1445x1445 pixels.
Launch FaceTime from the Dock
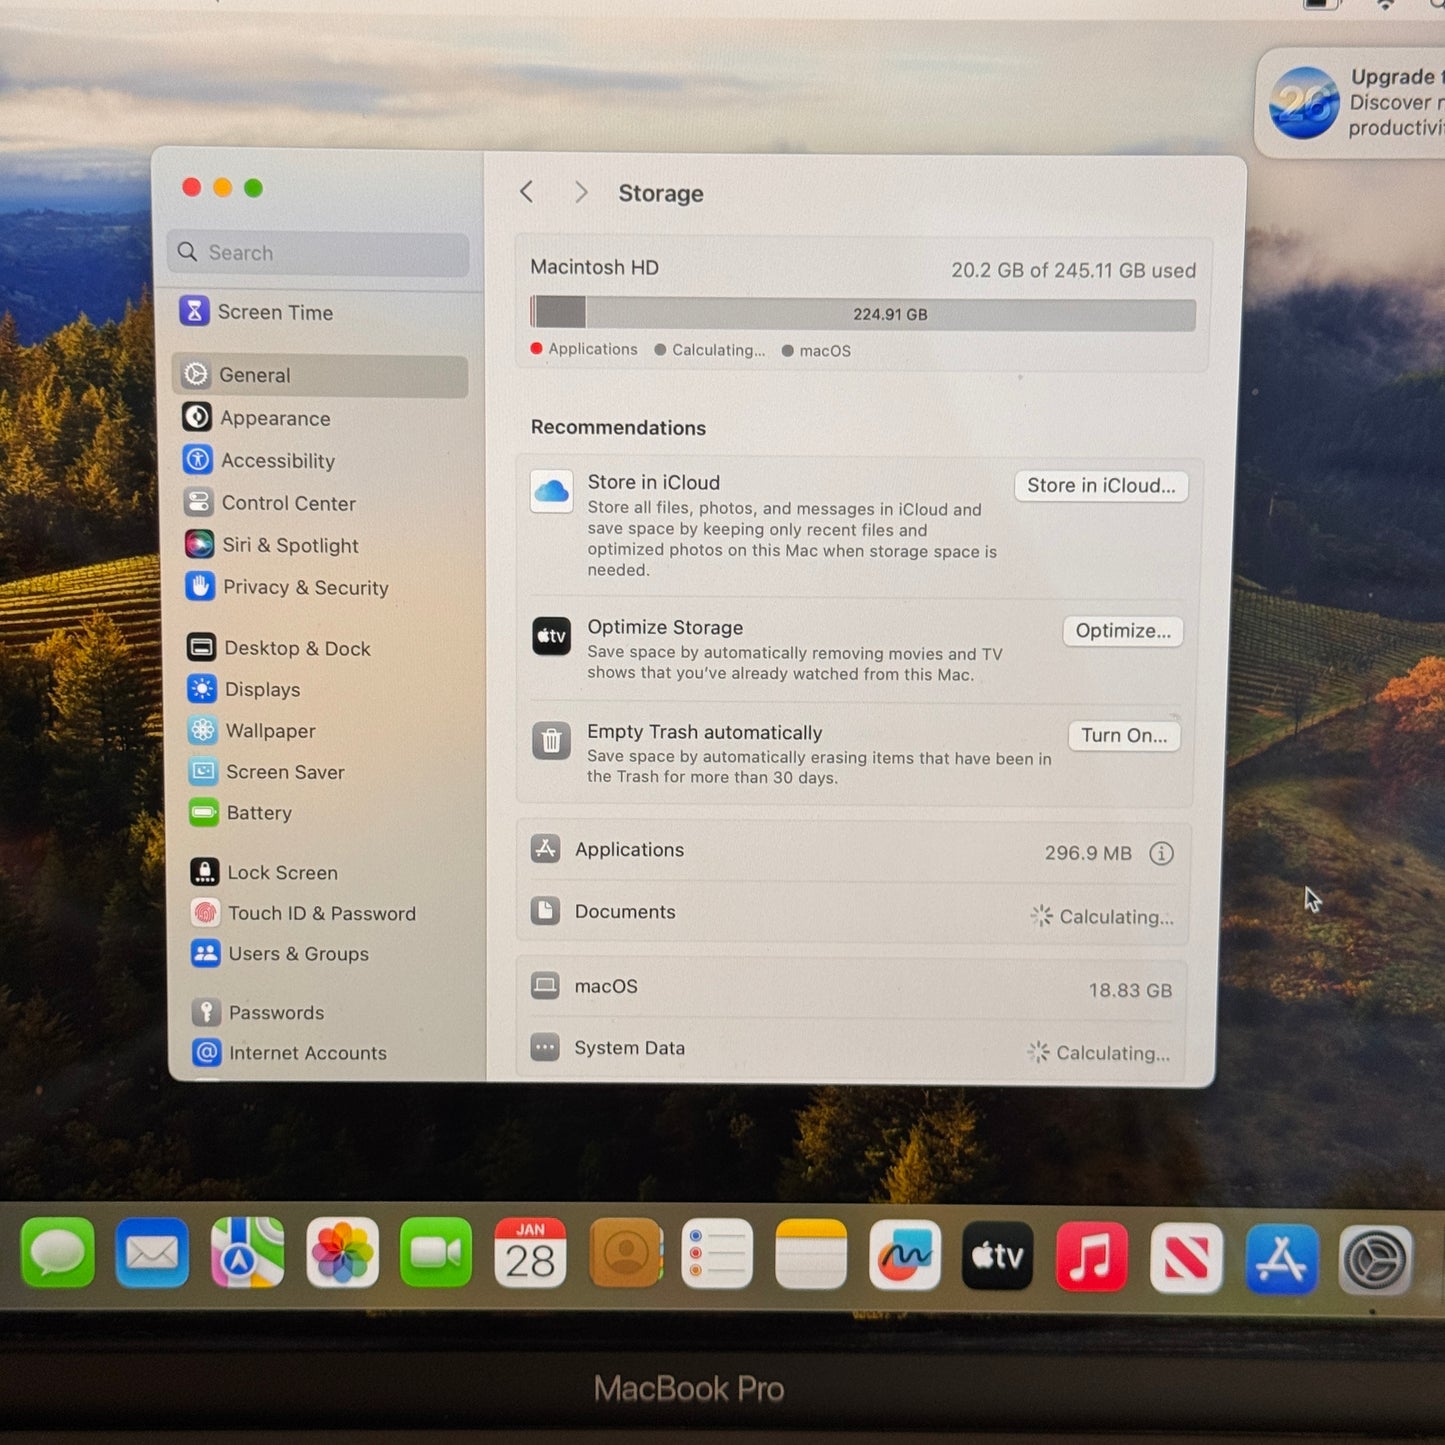click(436, 1253)
